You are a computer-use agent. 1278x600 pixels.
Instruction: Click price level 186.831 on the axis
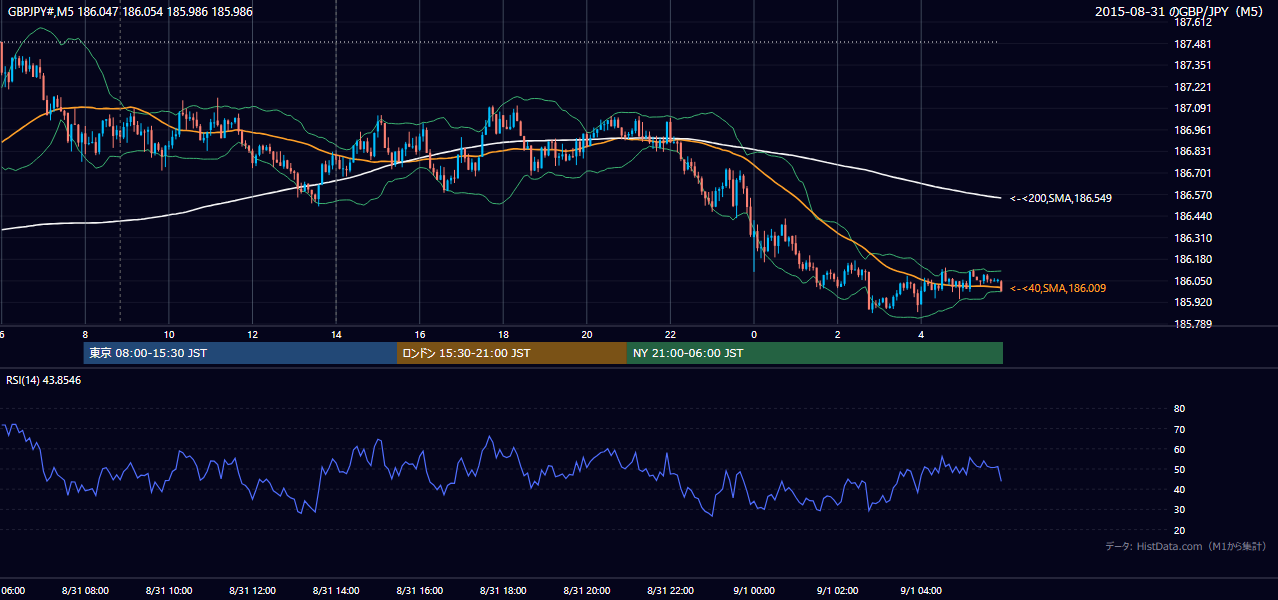[1192, 151]
